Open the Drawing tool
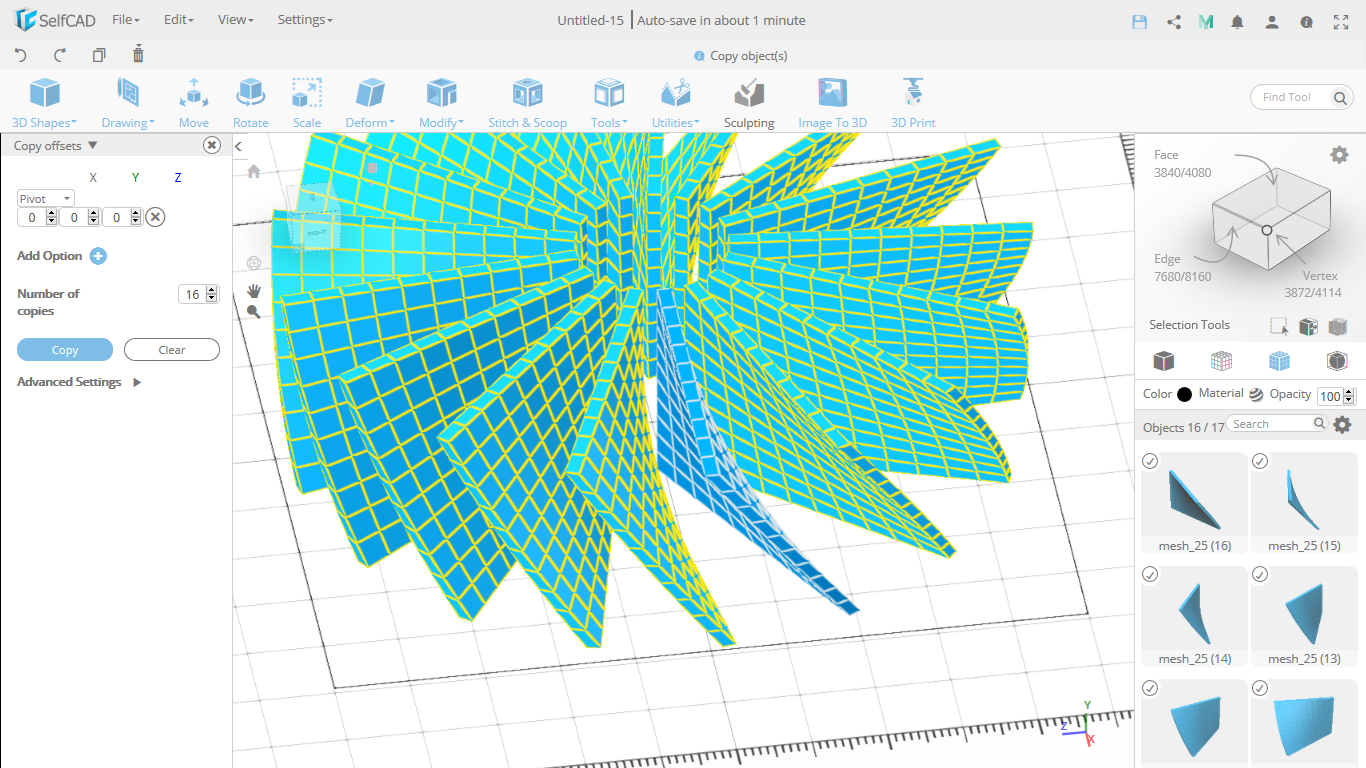 point(128,103)
